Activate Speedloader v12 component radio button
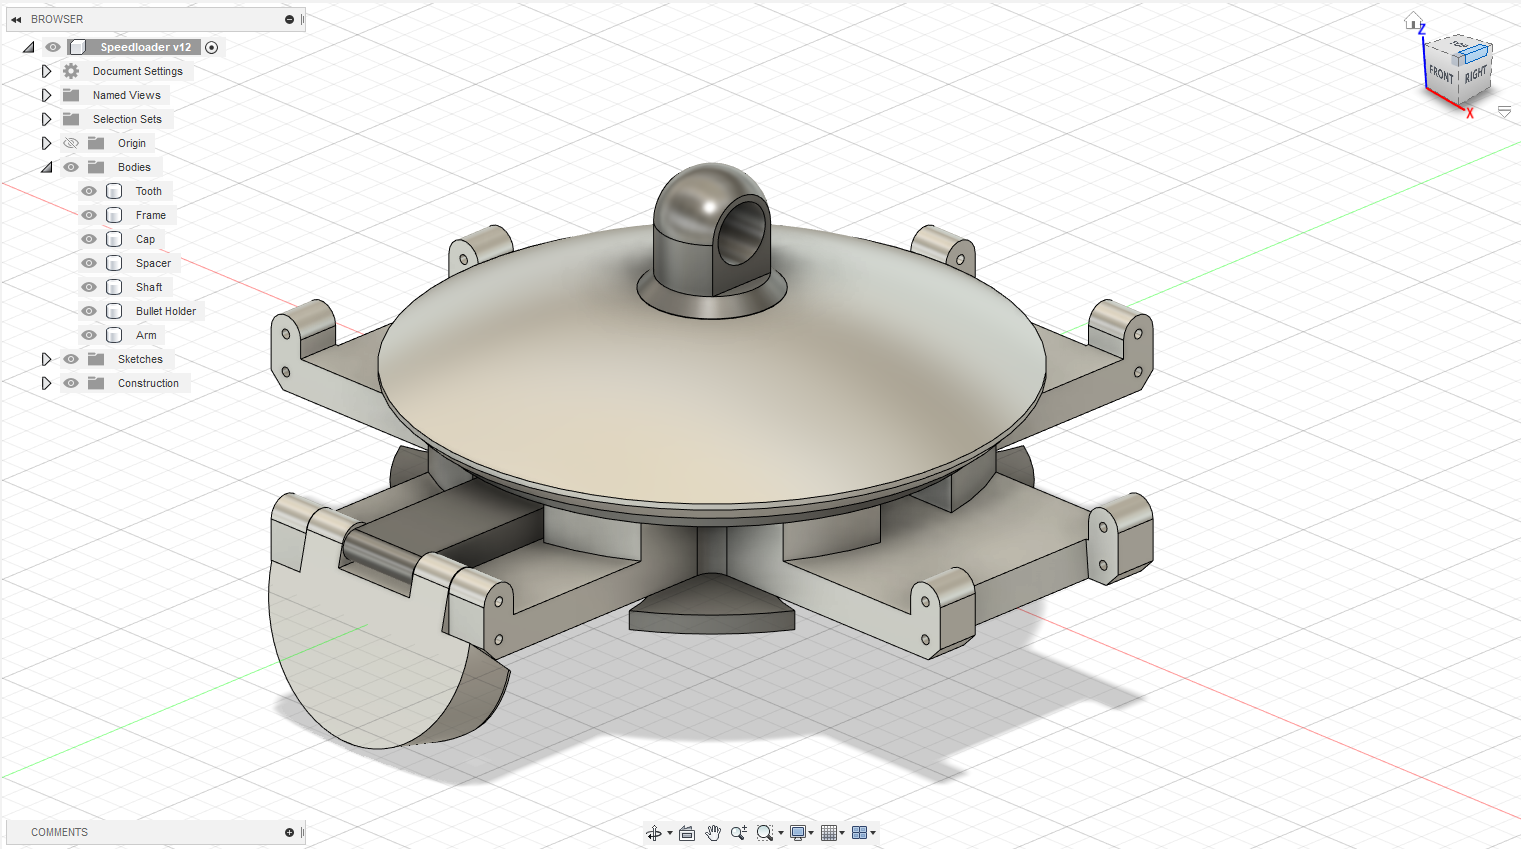 coord(211,47)
